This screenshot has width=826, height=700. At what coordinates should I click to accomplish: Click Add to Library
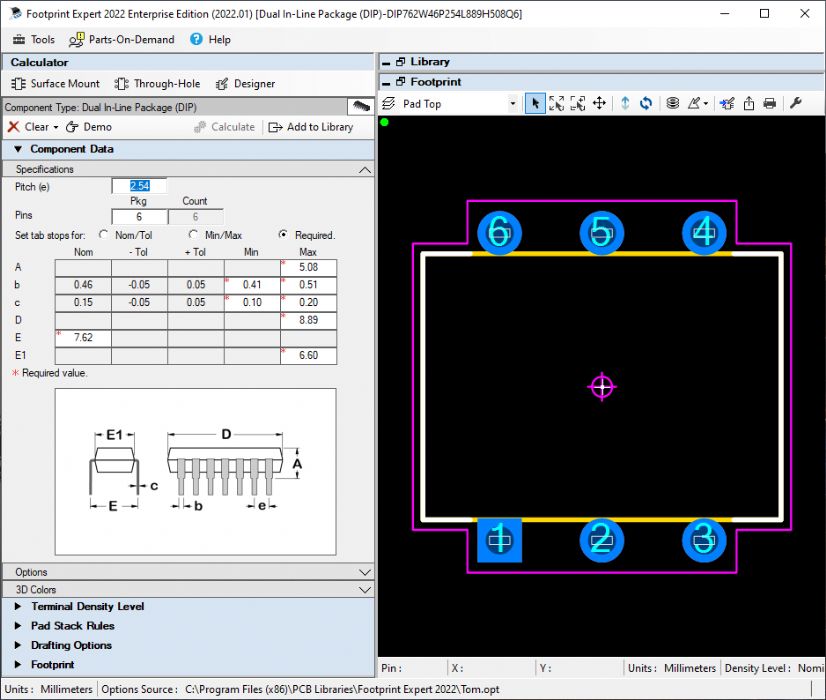(x=311, y=127)
